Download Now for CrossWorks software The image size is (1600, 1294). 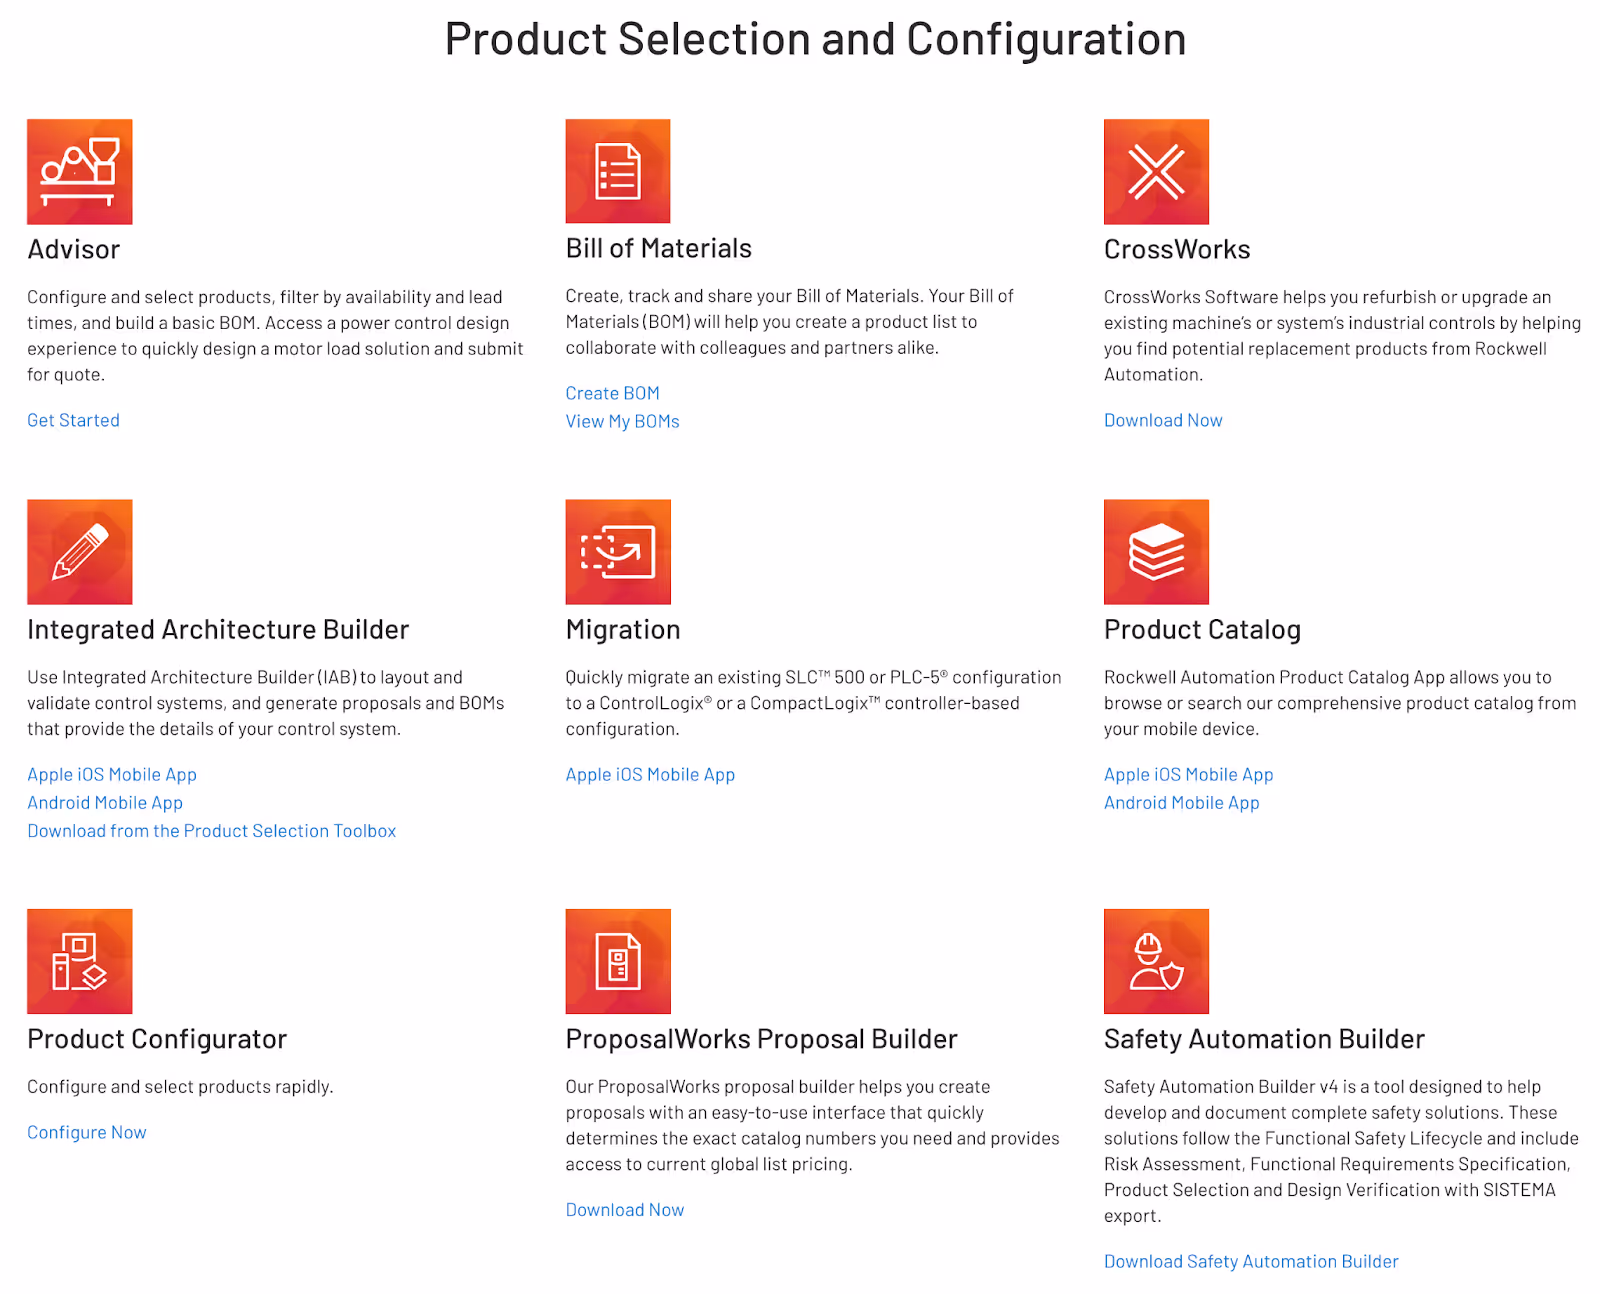pyautogui.click(x=1162, y=419)
